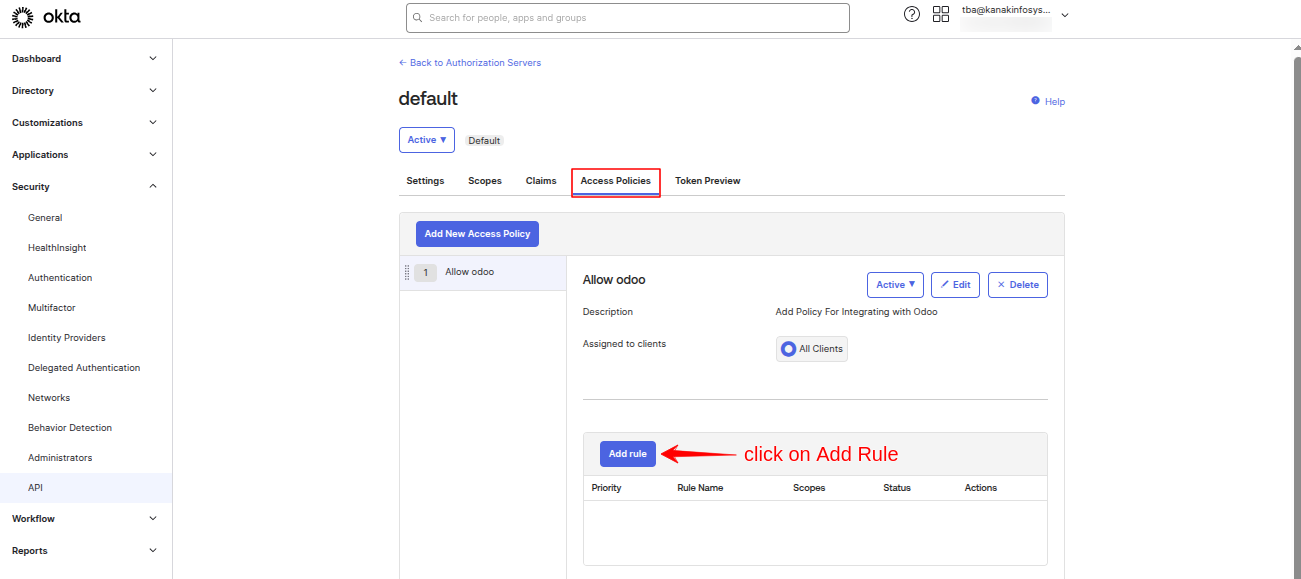This screenshot has height=579, width=1301.
Task: Open Behavior Detection in sidebar
Action: tap(70, 428)
